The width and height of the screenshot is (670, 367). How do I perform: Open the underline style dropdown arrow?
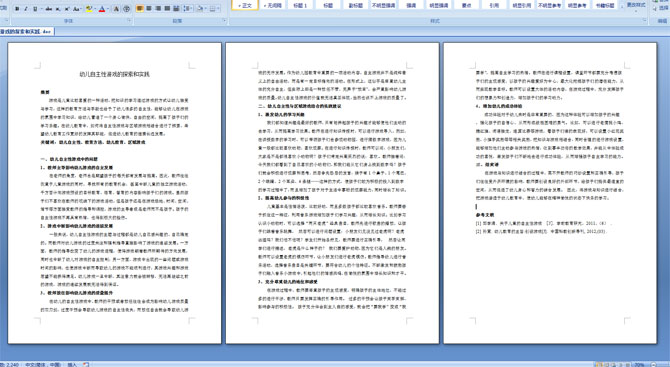[x=41, y=9]
